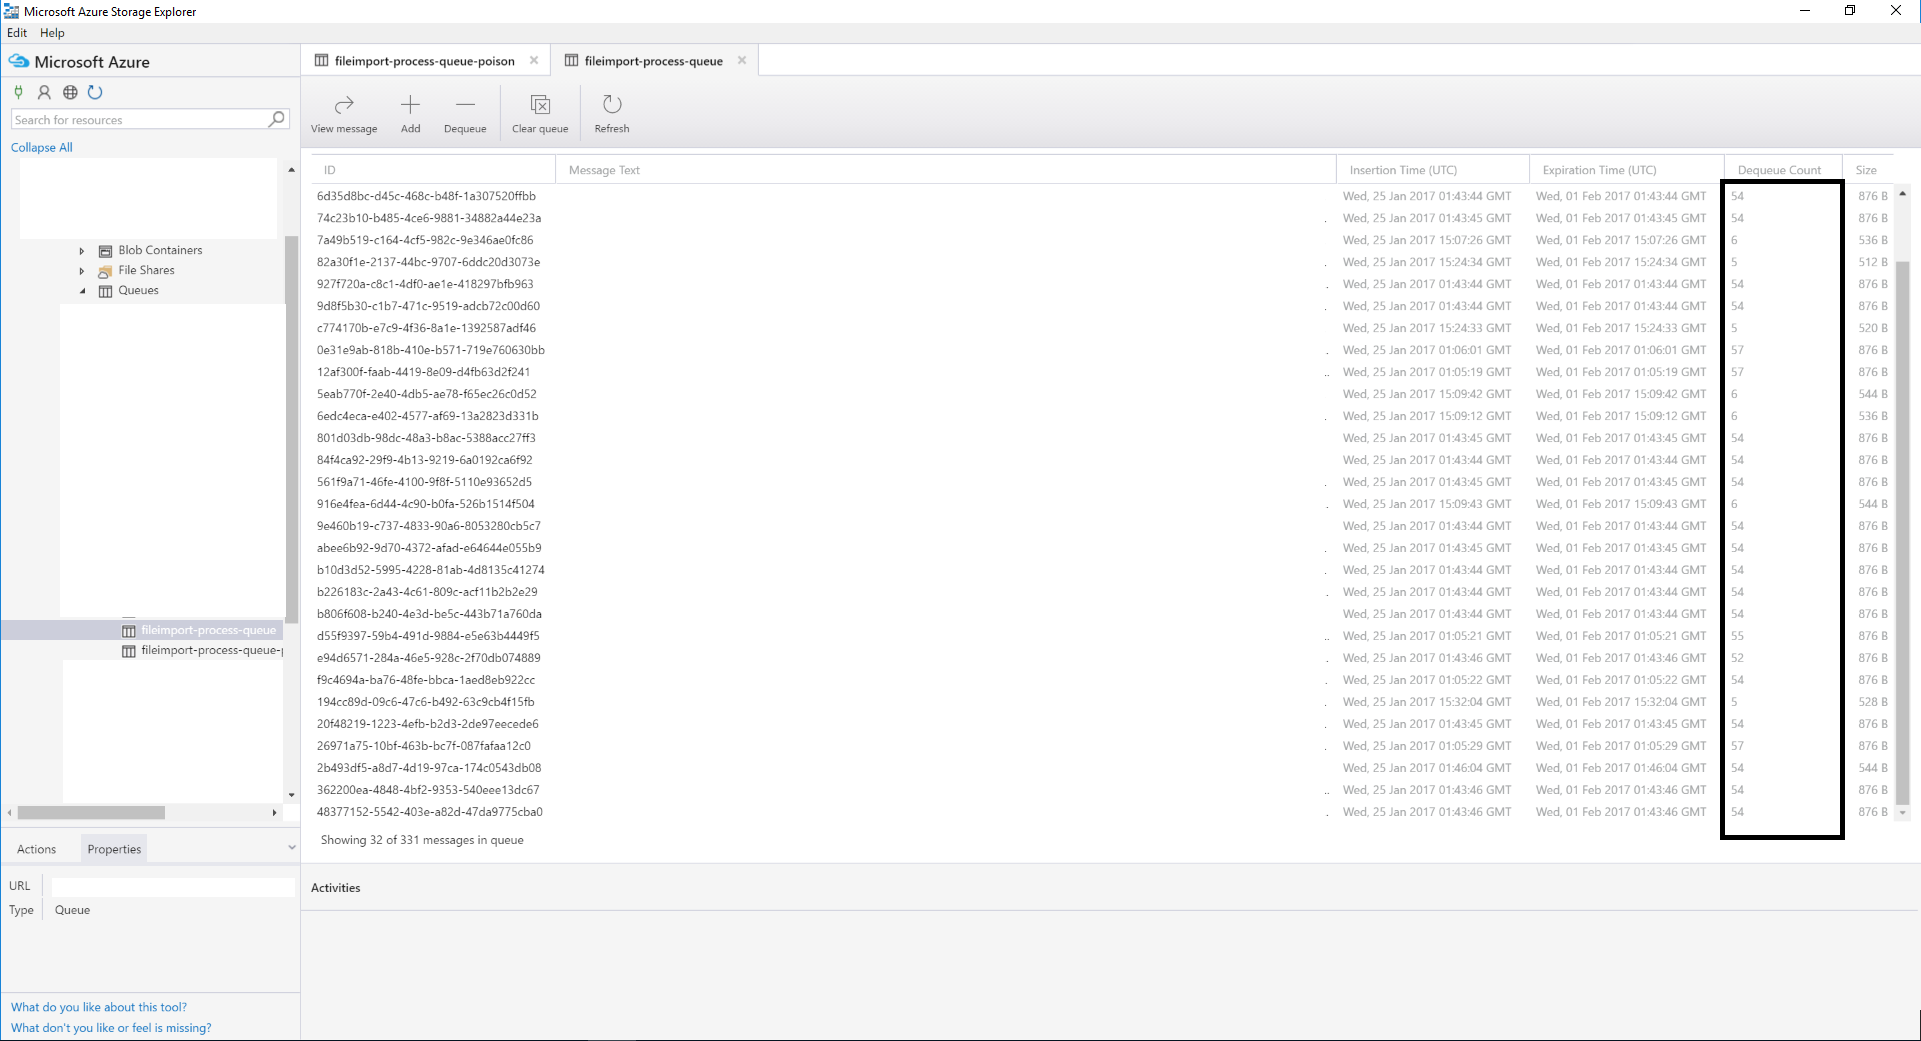The image size is (1921, 1041).
Task: Click resource tree scroll-right arrow
Action: click(274, 813)
